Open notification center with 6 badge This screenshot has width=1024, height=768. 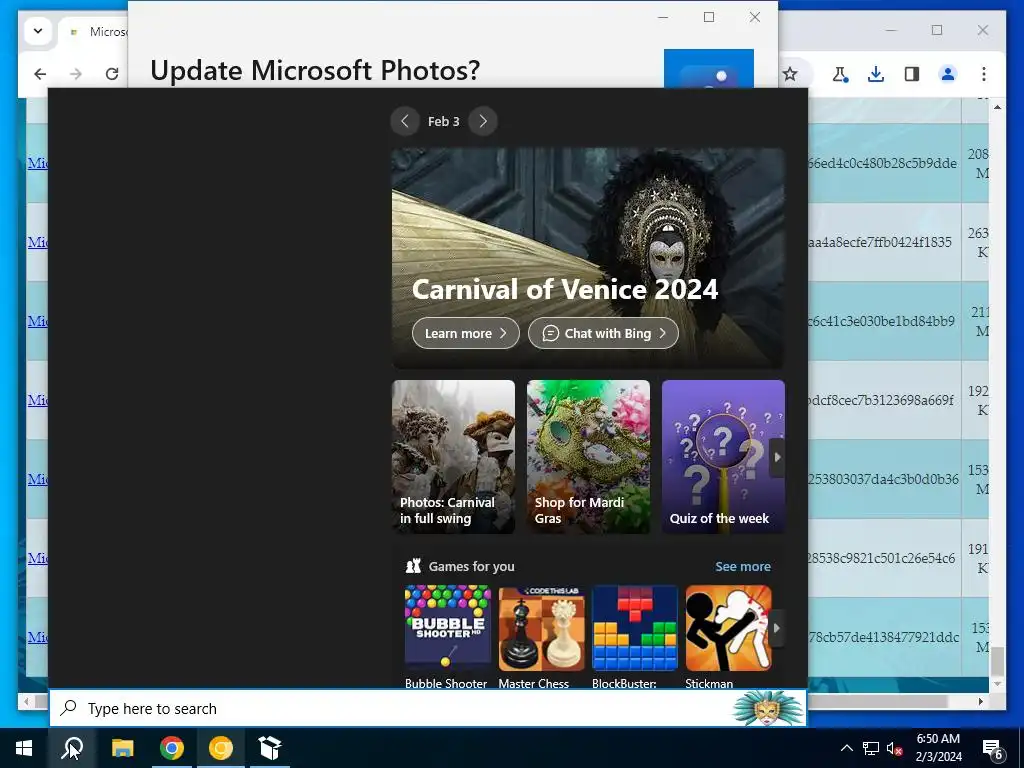coord(993,748)
